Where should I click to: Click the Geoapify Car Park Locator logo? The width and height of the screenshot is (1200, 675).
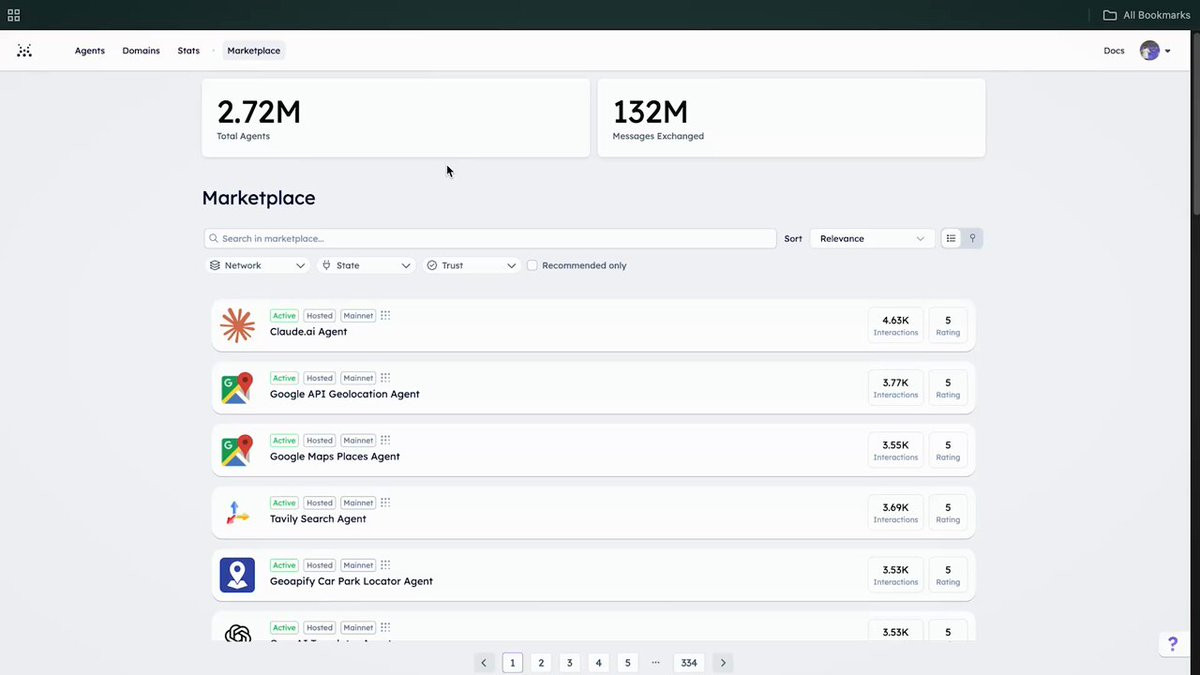tap(238, 575)
